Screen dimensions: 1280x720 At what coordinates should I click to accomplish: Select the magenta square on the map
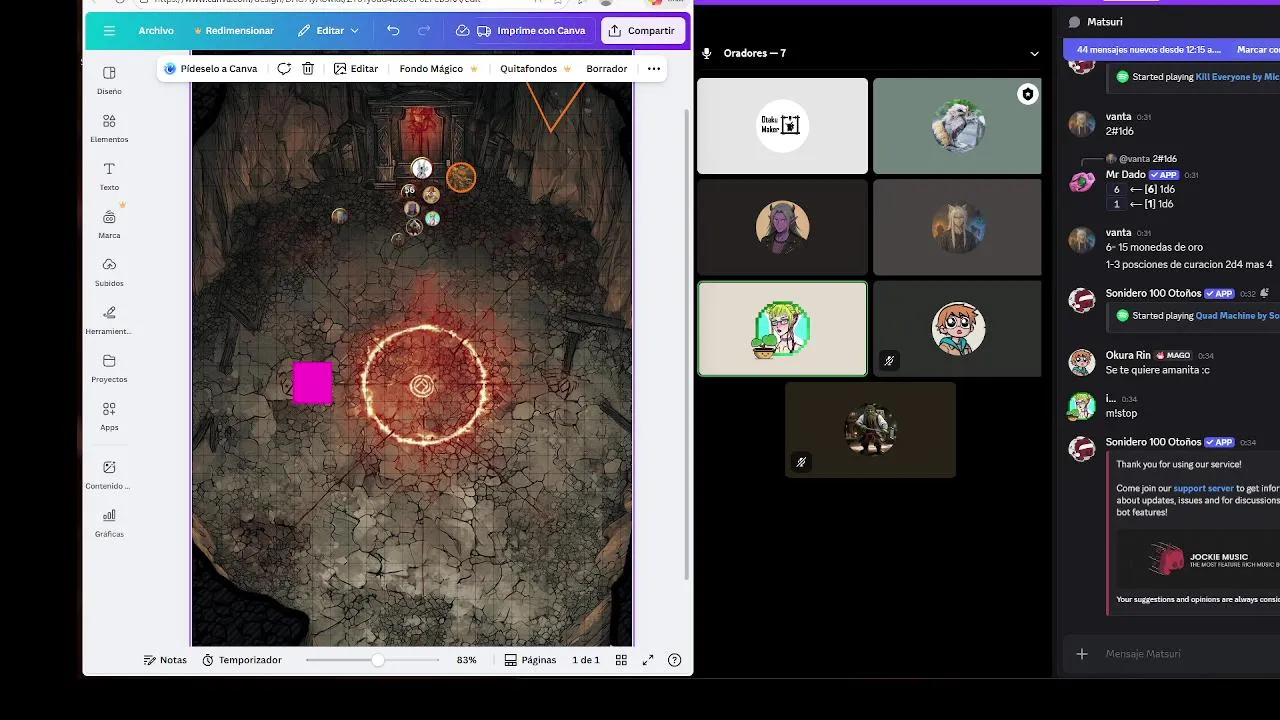pyautogui.click(x=312, y=383)
